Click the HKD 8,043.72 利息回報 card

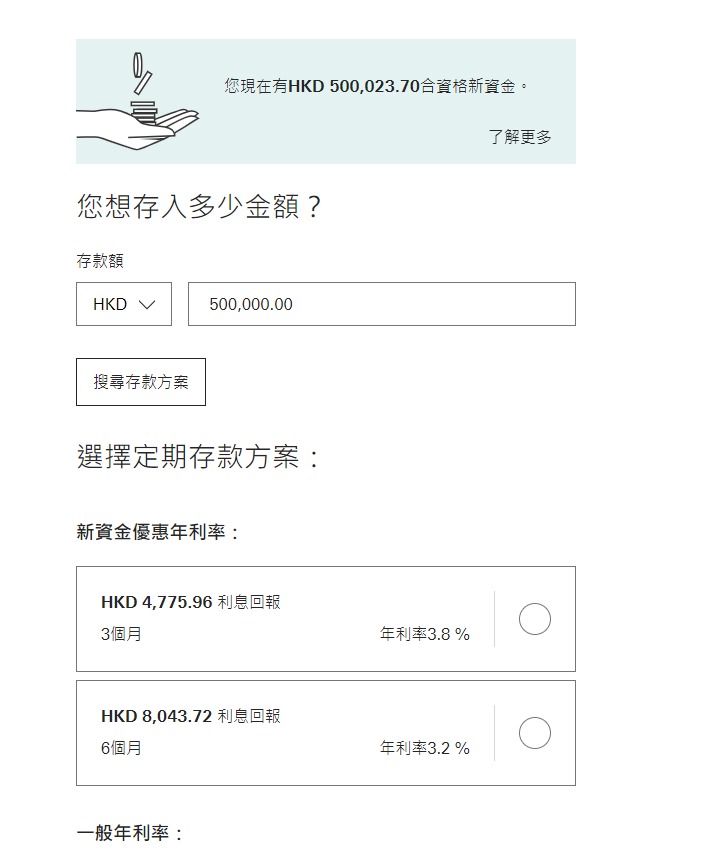[326, 733]
